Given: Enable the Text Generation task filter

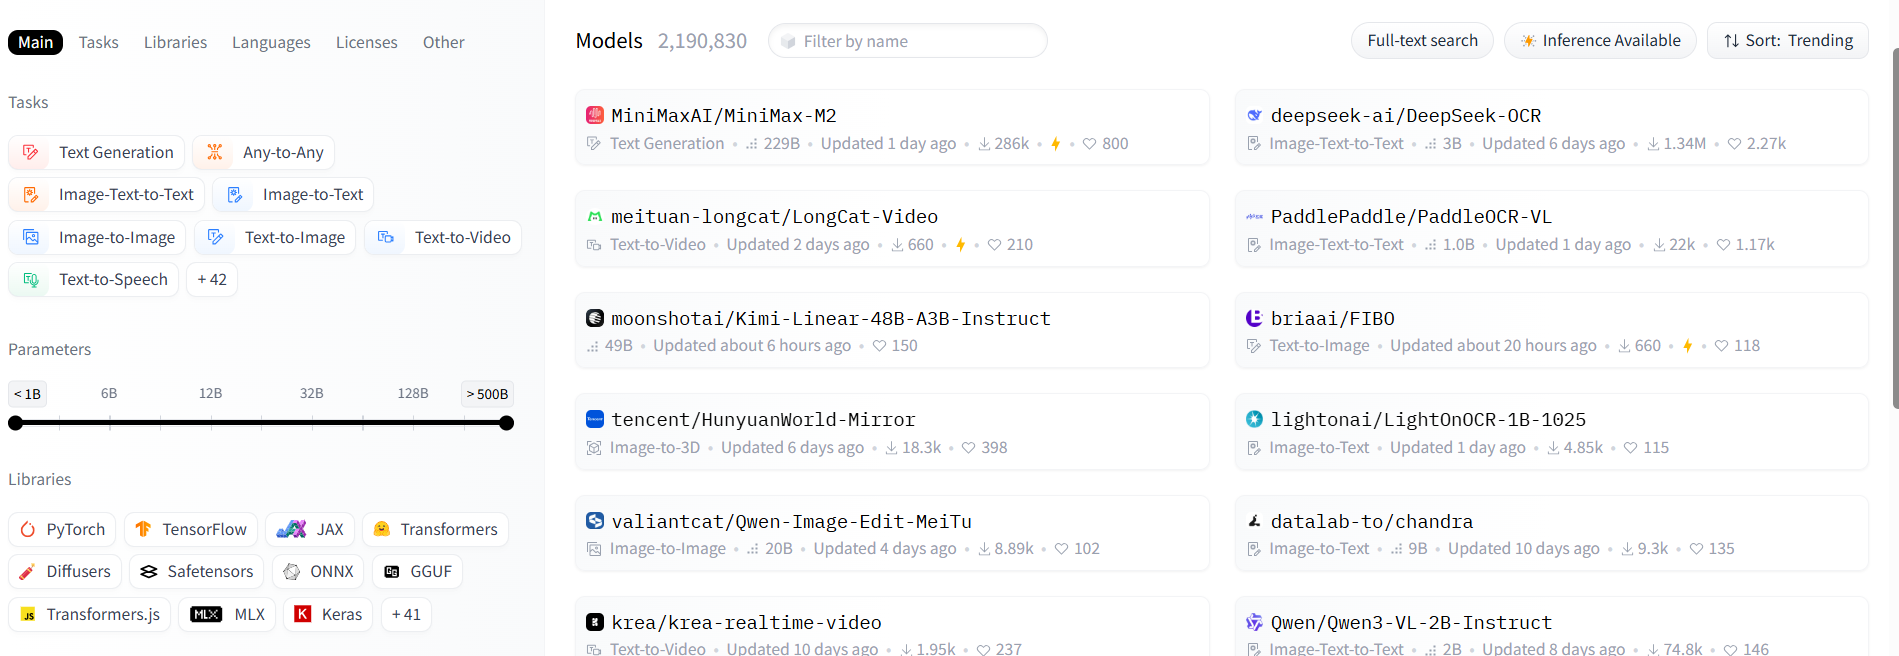Looking at the screenshot, I should 97,152.
